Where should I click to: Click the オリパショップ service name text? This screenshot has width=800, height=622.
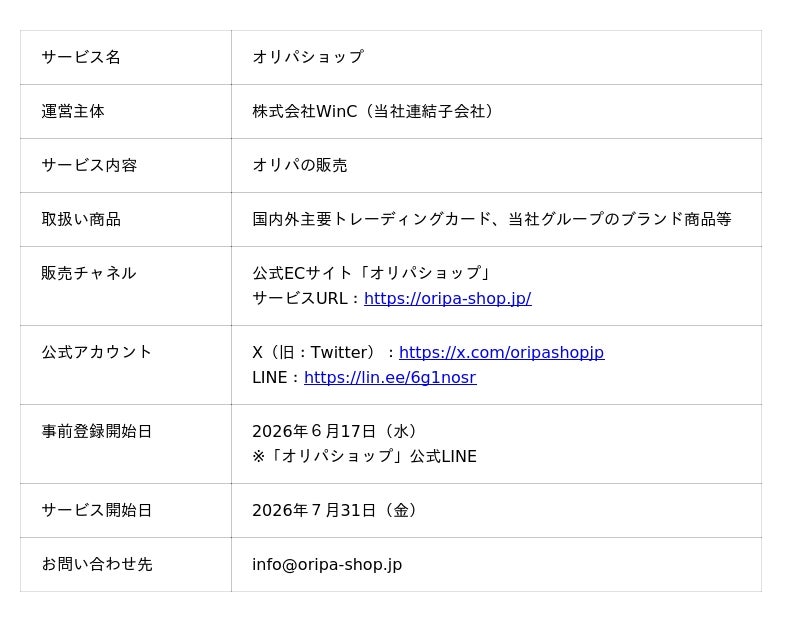click(308, 57)
